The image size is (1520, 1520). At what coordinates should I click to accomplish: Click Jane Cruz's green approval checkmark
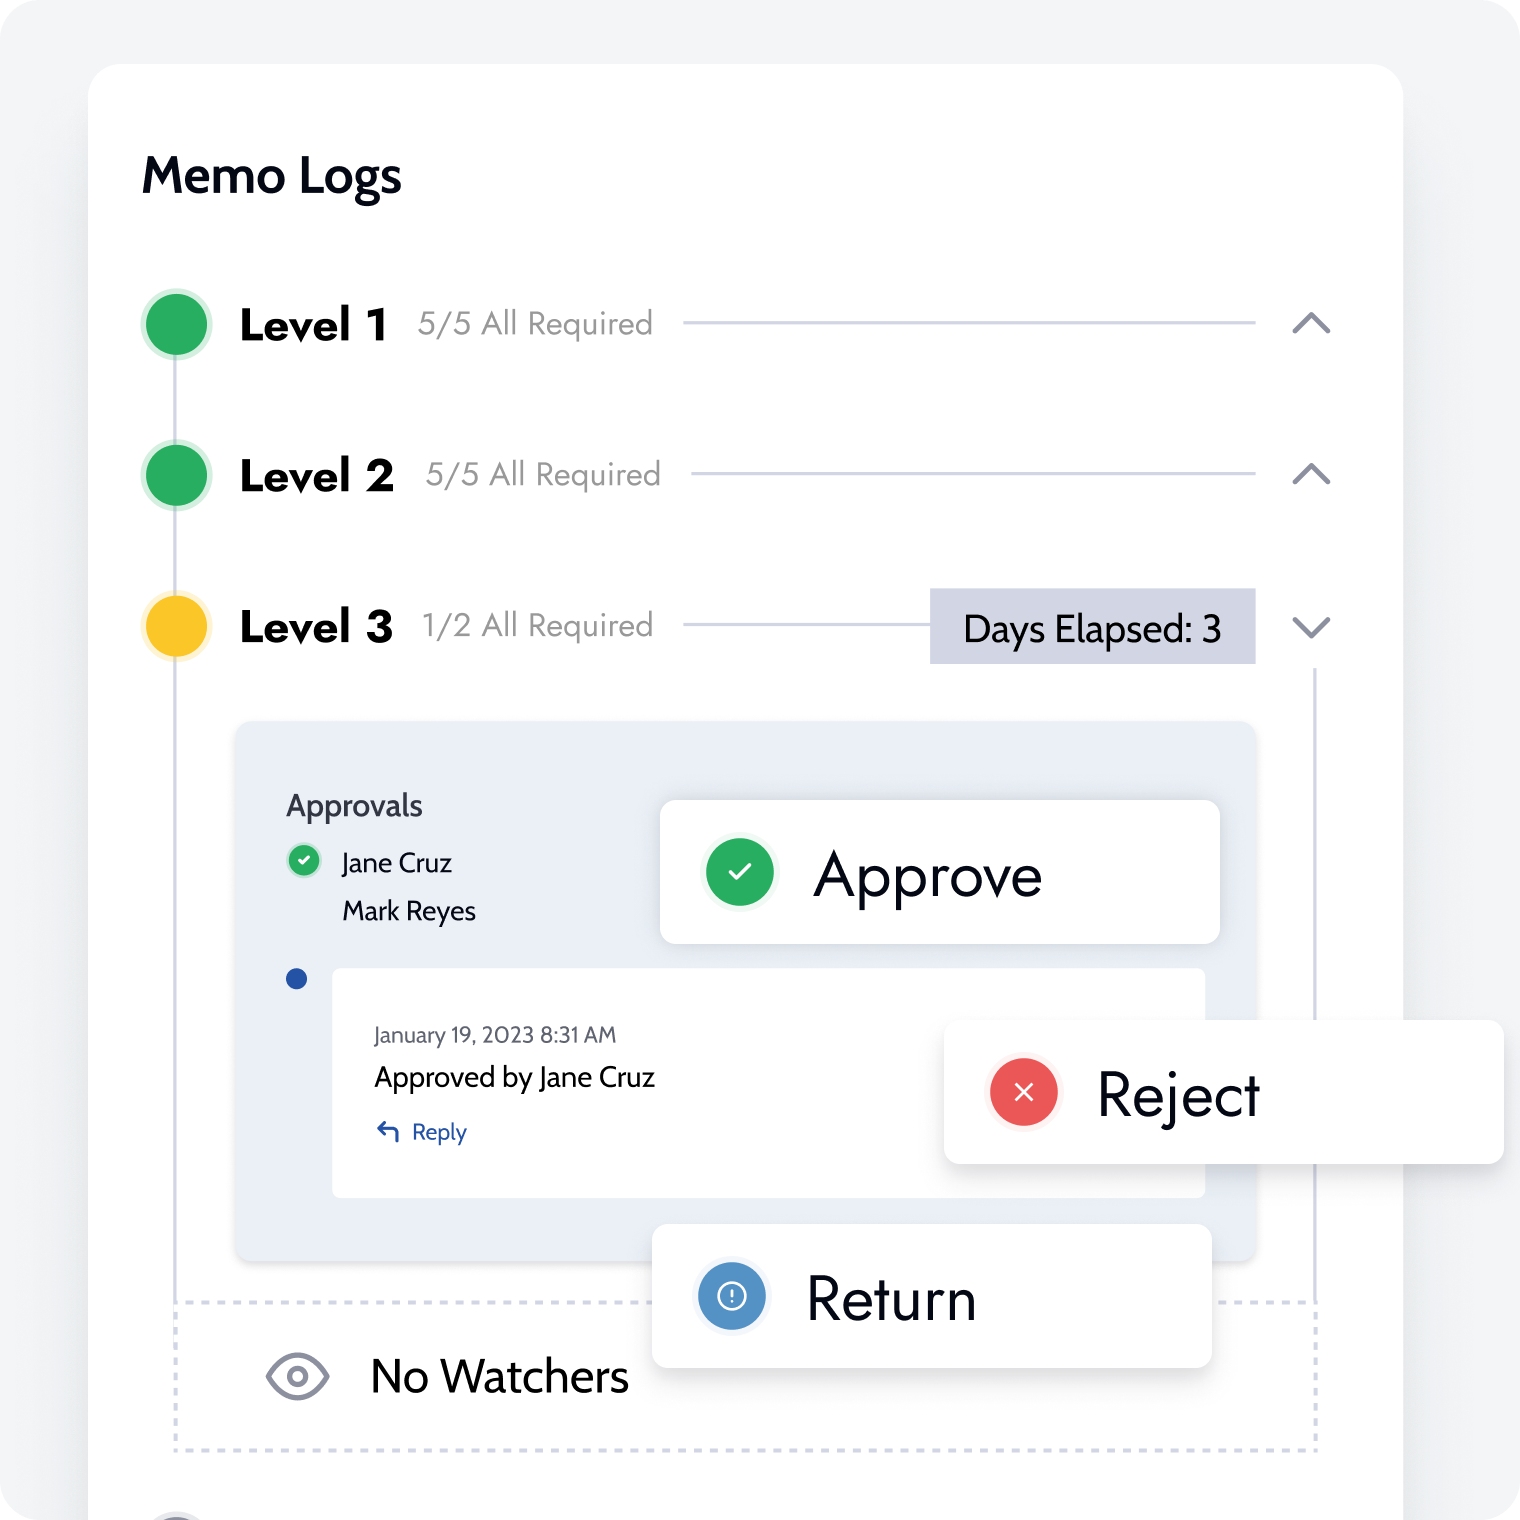coord(304,860)
